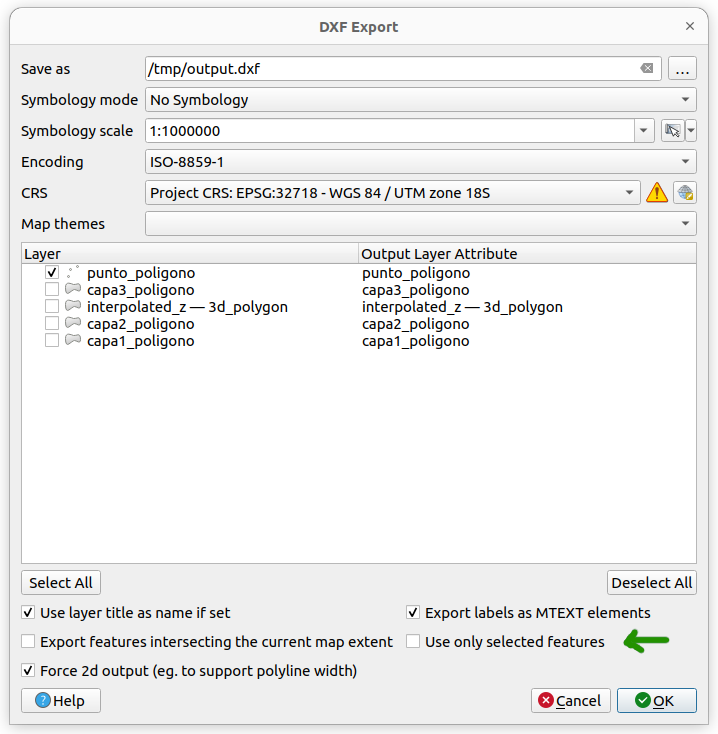Click the browse file button for Save as
Image resolution: width=718 pixels, height=734 pixels.
(683, 69)
